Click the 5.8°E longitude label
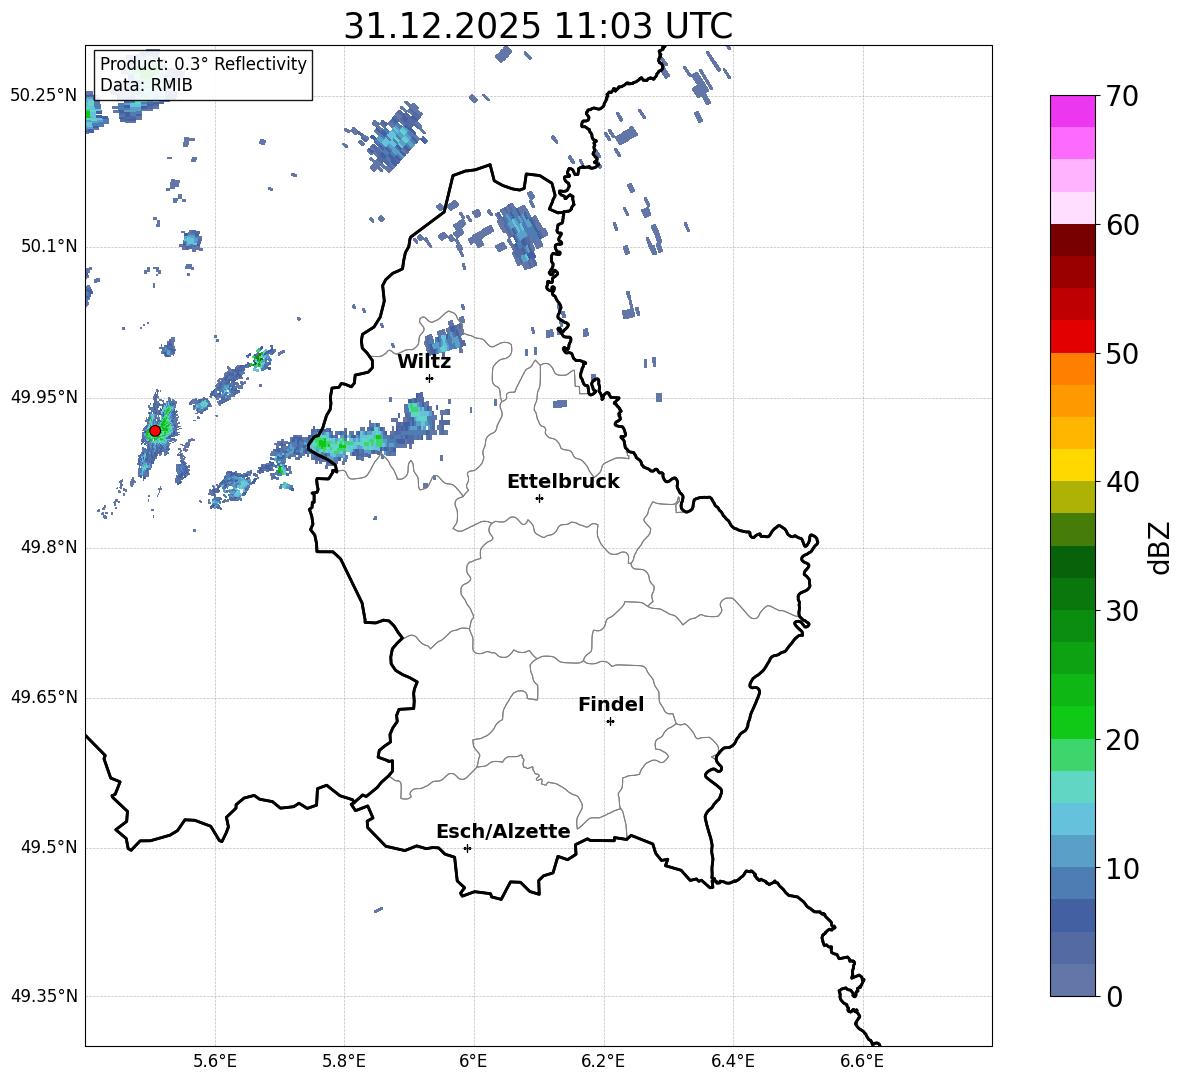 coord(344,1061)
